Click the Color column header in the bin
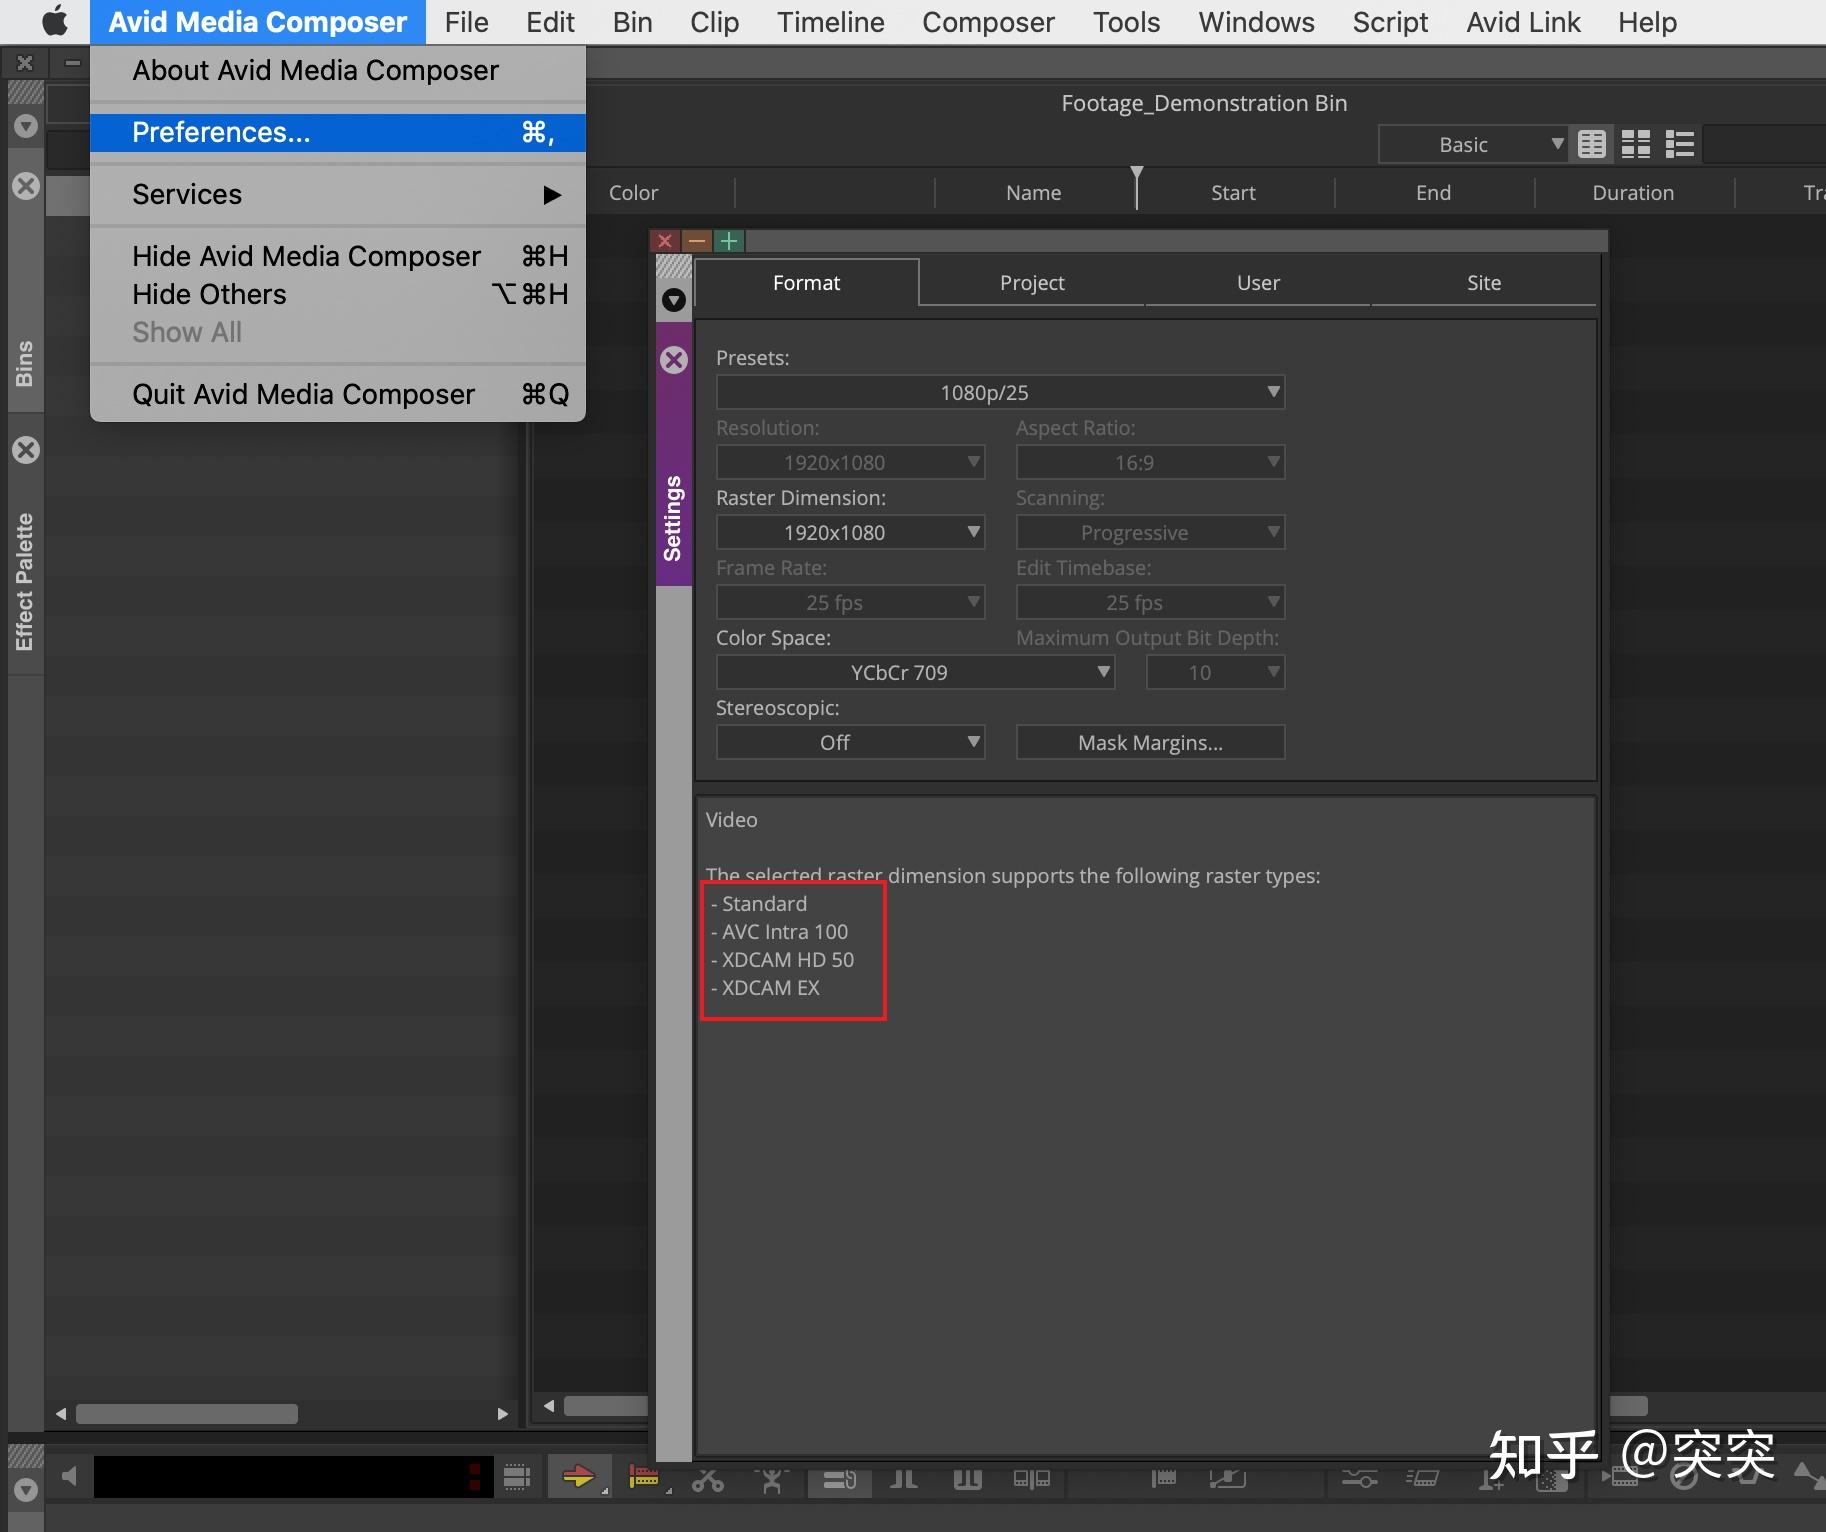The image size is (1826, 1532). tap(633, 192)
